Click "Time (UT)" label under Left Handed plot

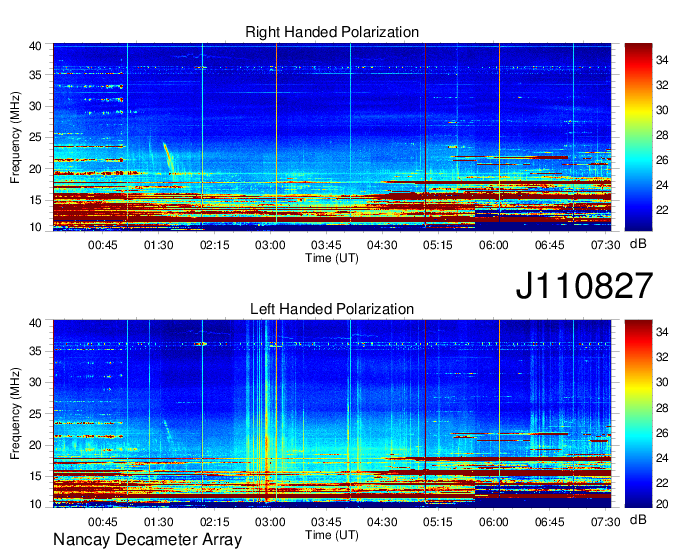332,535
